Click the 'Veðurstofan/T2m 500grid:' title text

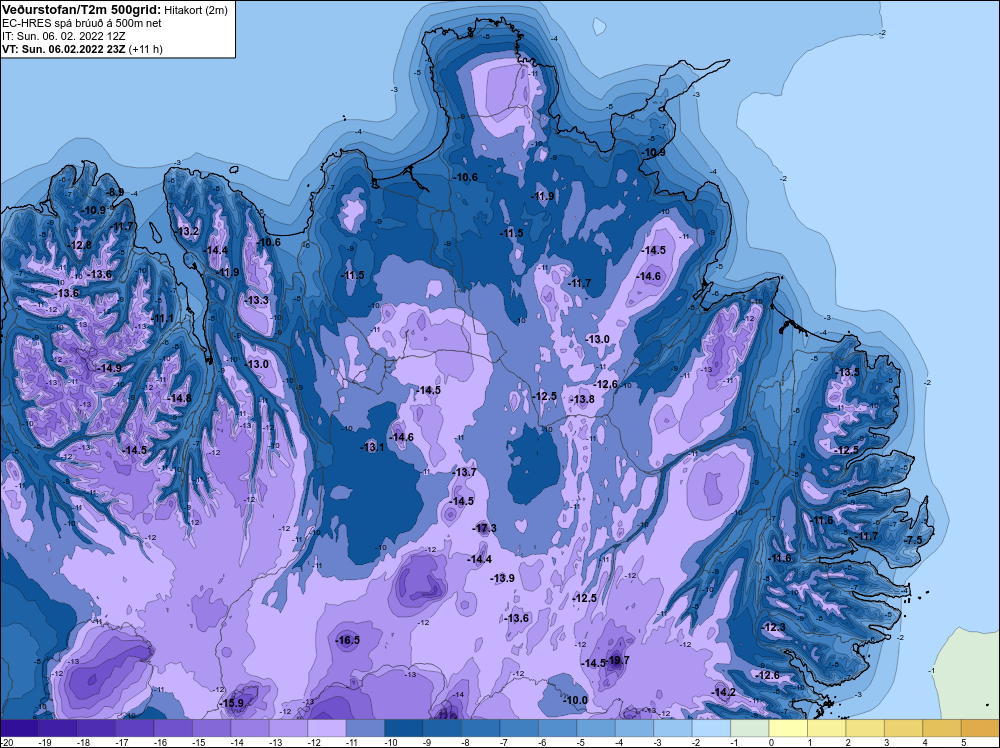[x=82, y=10]
